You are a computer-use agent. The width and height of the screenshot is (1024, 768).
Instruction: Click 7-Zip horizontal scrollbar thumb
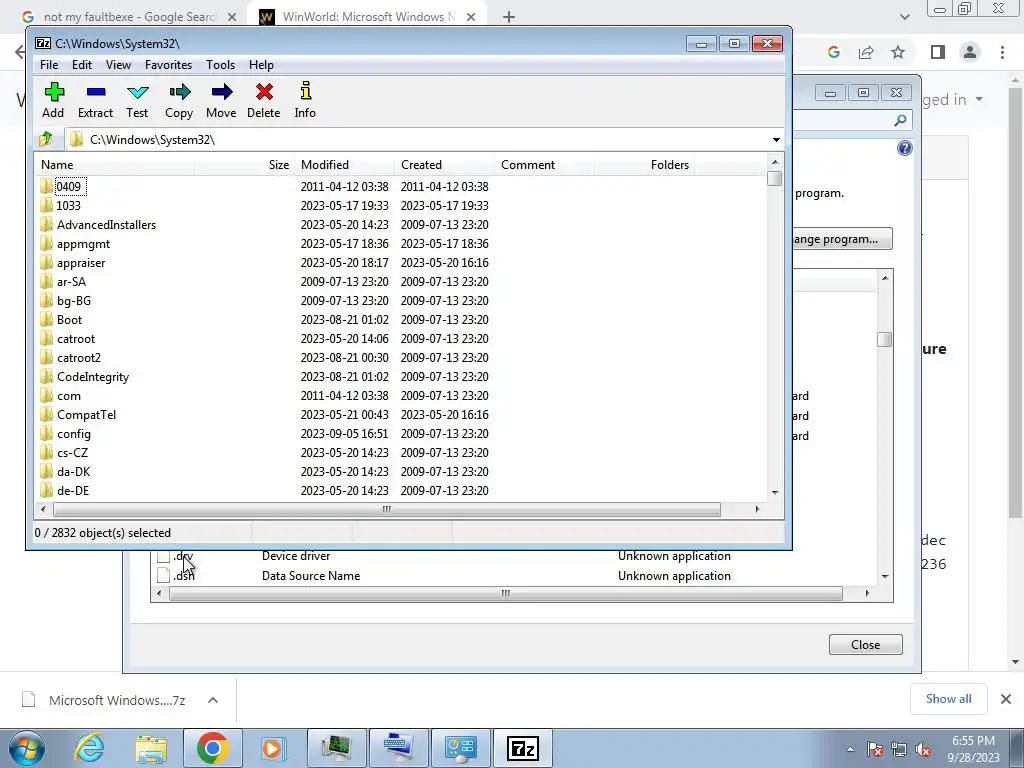pos(387,509)
